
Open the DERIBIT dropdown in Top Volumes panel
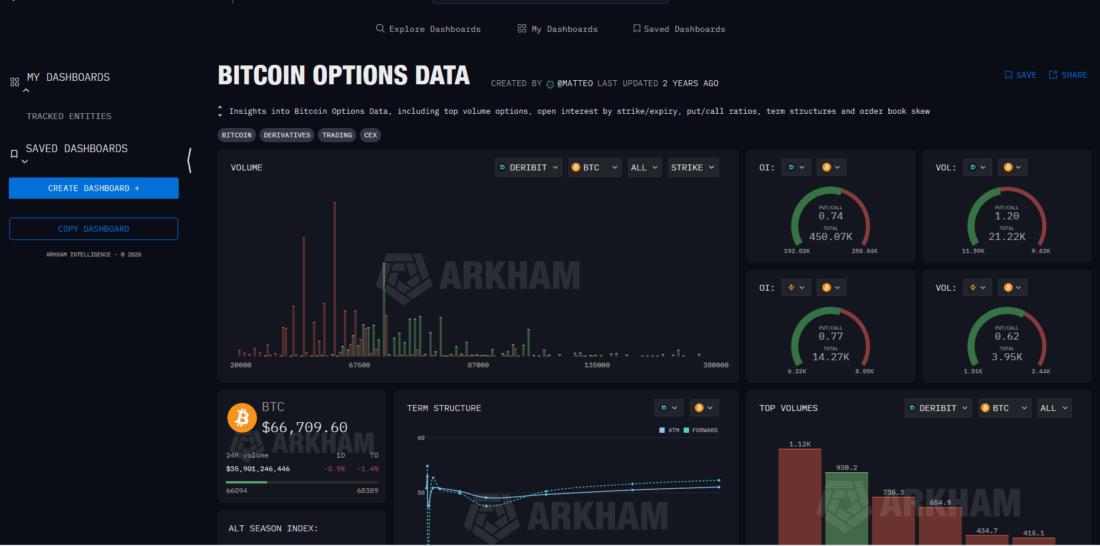938,408
